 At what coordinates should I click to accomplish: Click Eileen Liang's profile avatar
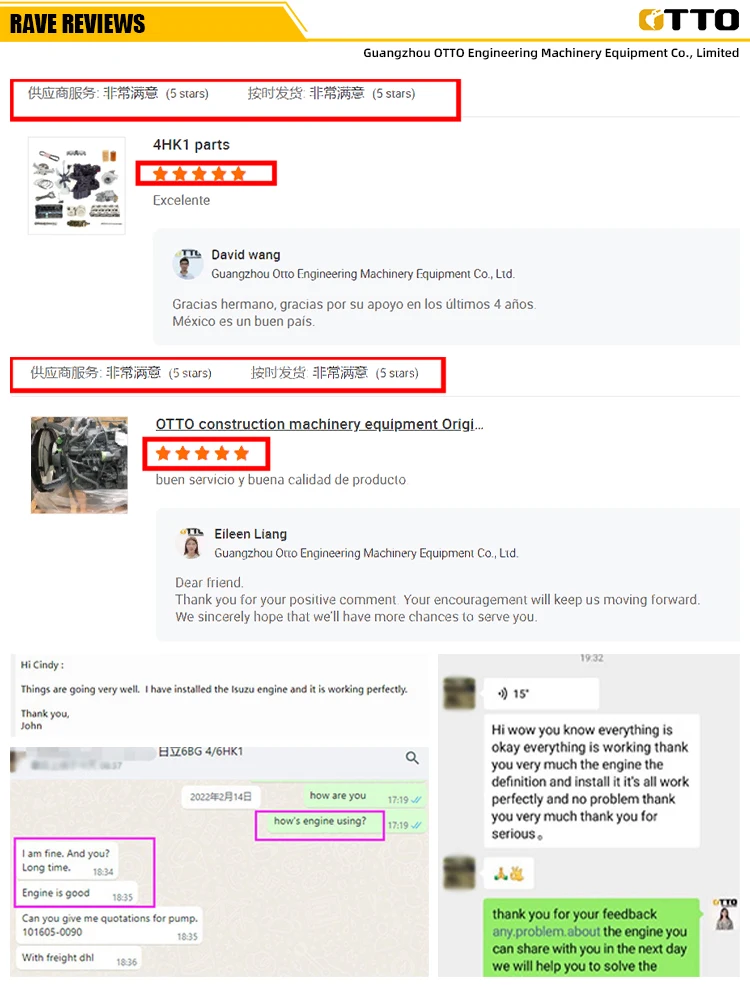(191, 543)
